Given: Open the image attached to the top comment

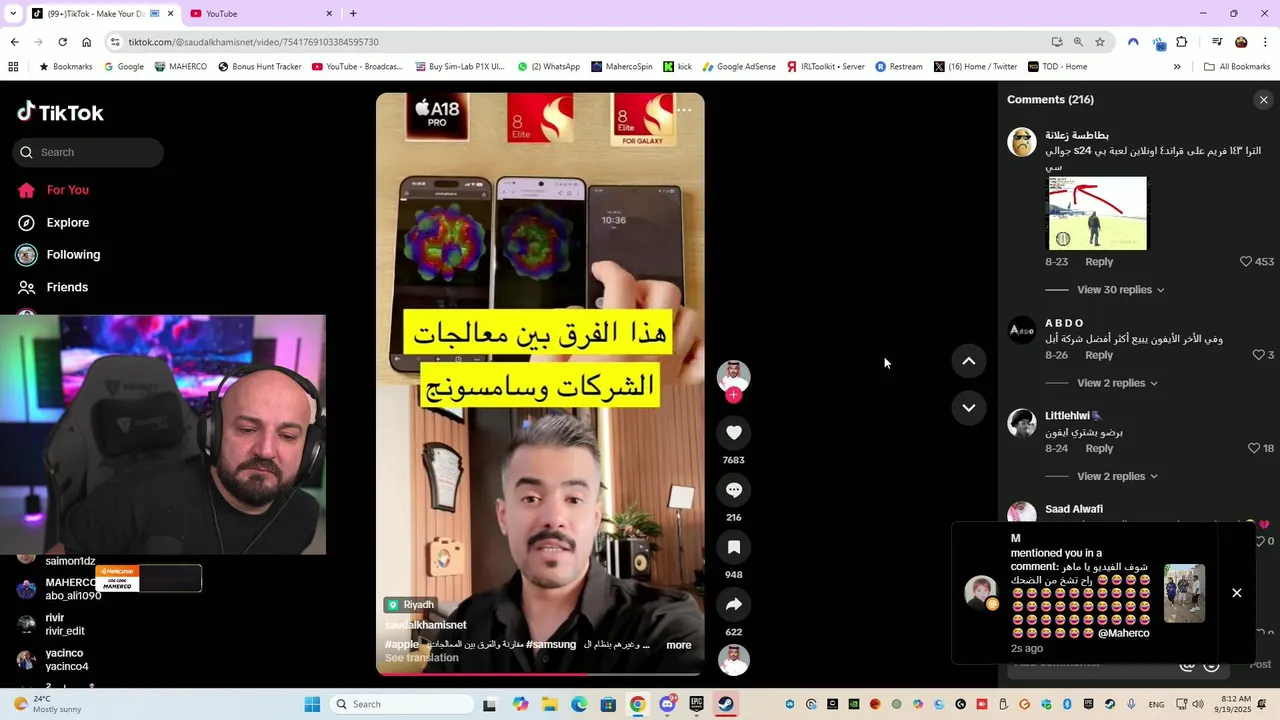Looking at the screenshot, I should coord(1097,213).
